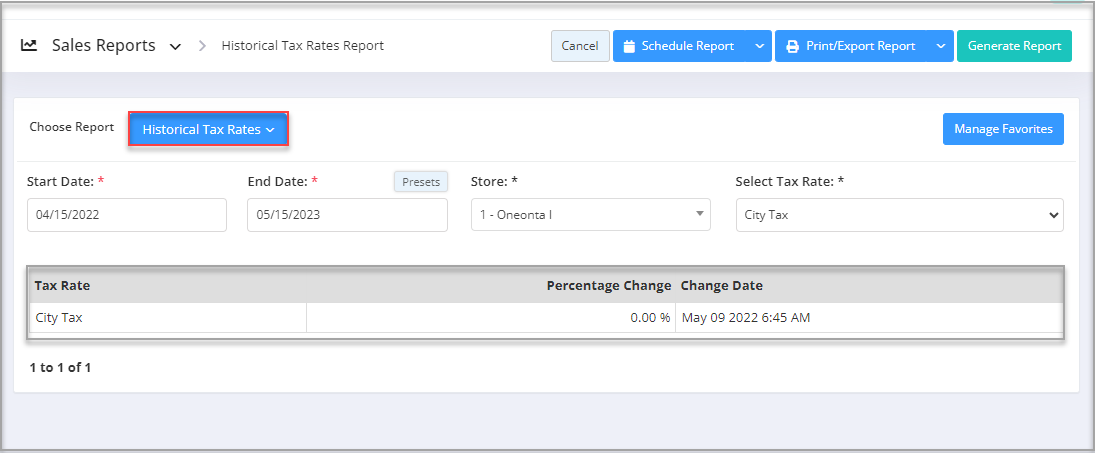Click the calendar icon in Schedule Report
Image resolution: width=1095 pixels, height=453 pixels.
[629, 46]
